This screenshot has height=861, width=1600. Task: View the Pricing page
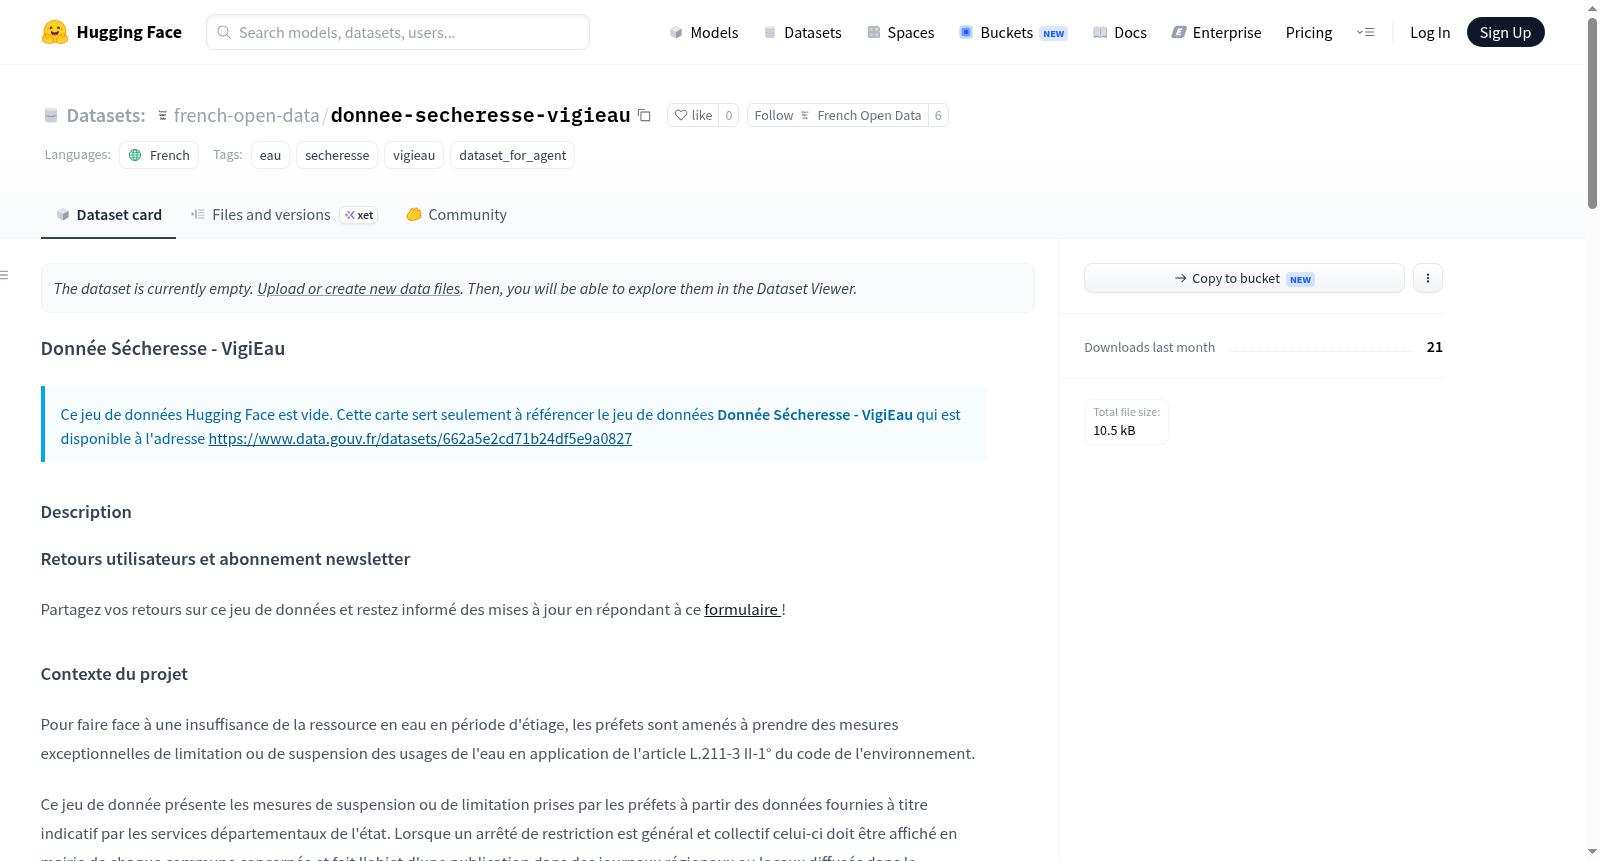pos(1309,32)
